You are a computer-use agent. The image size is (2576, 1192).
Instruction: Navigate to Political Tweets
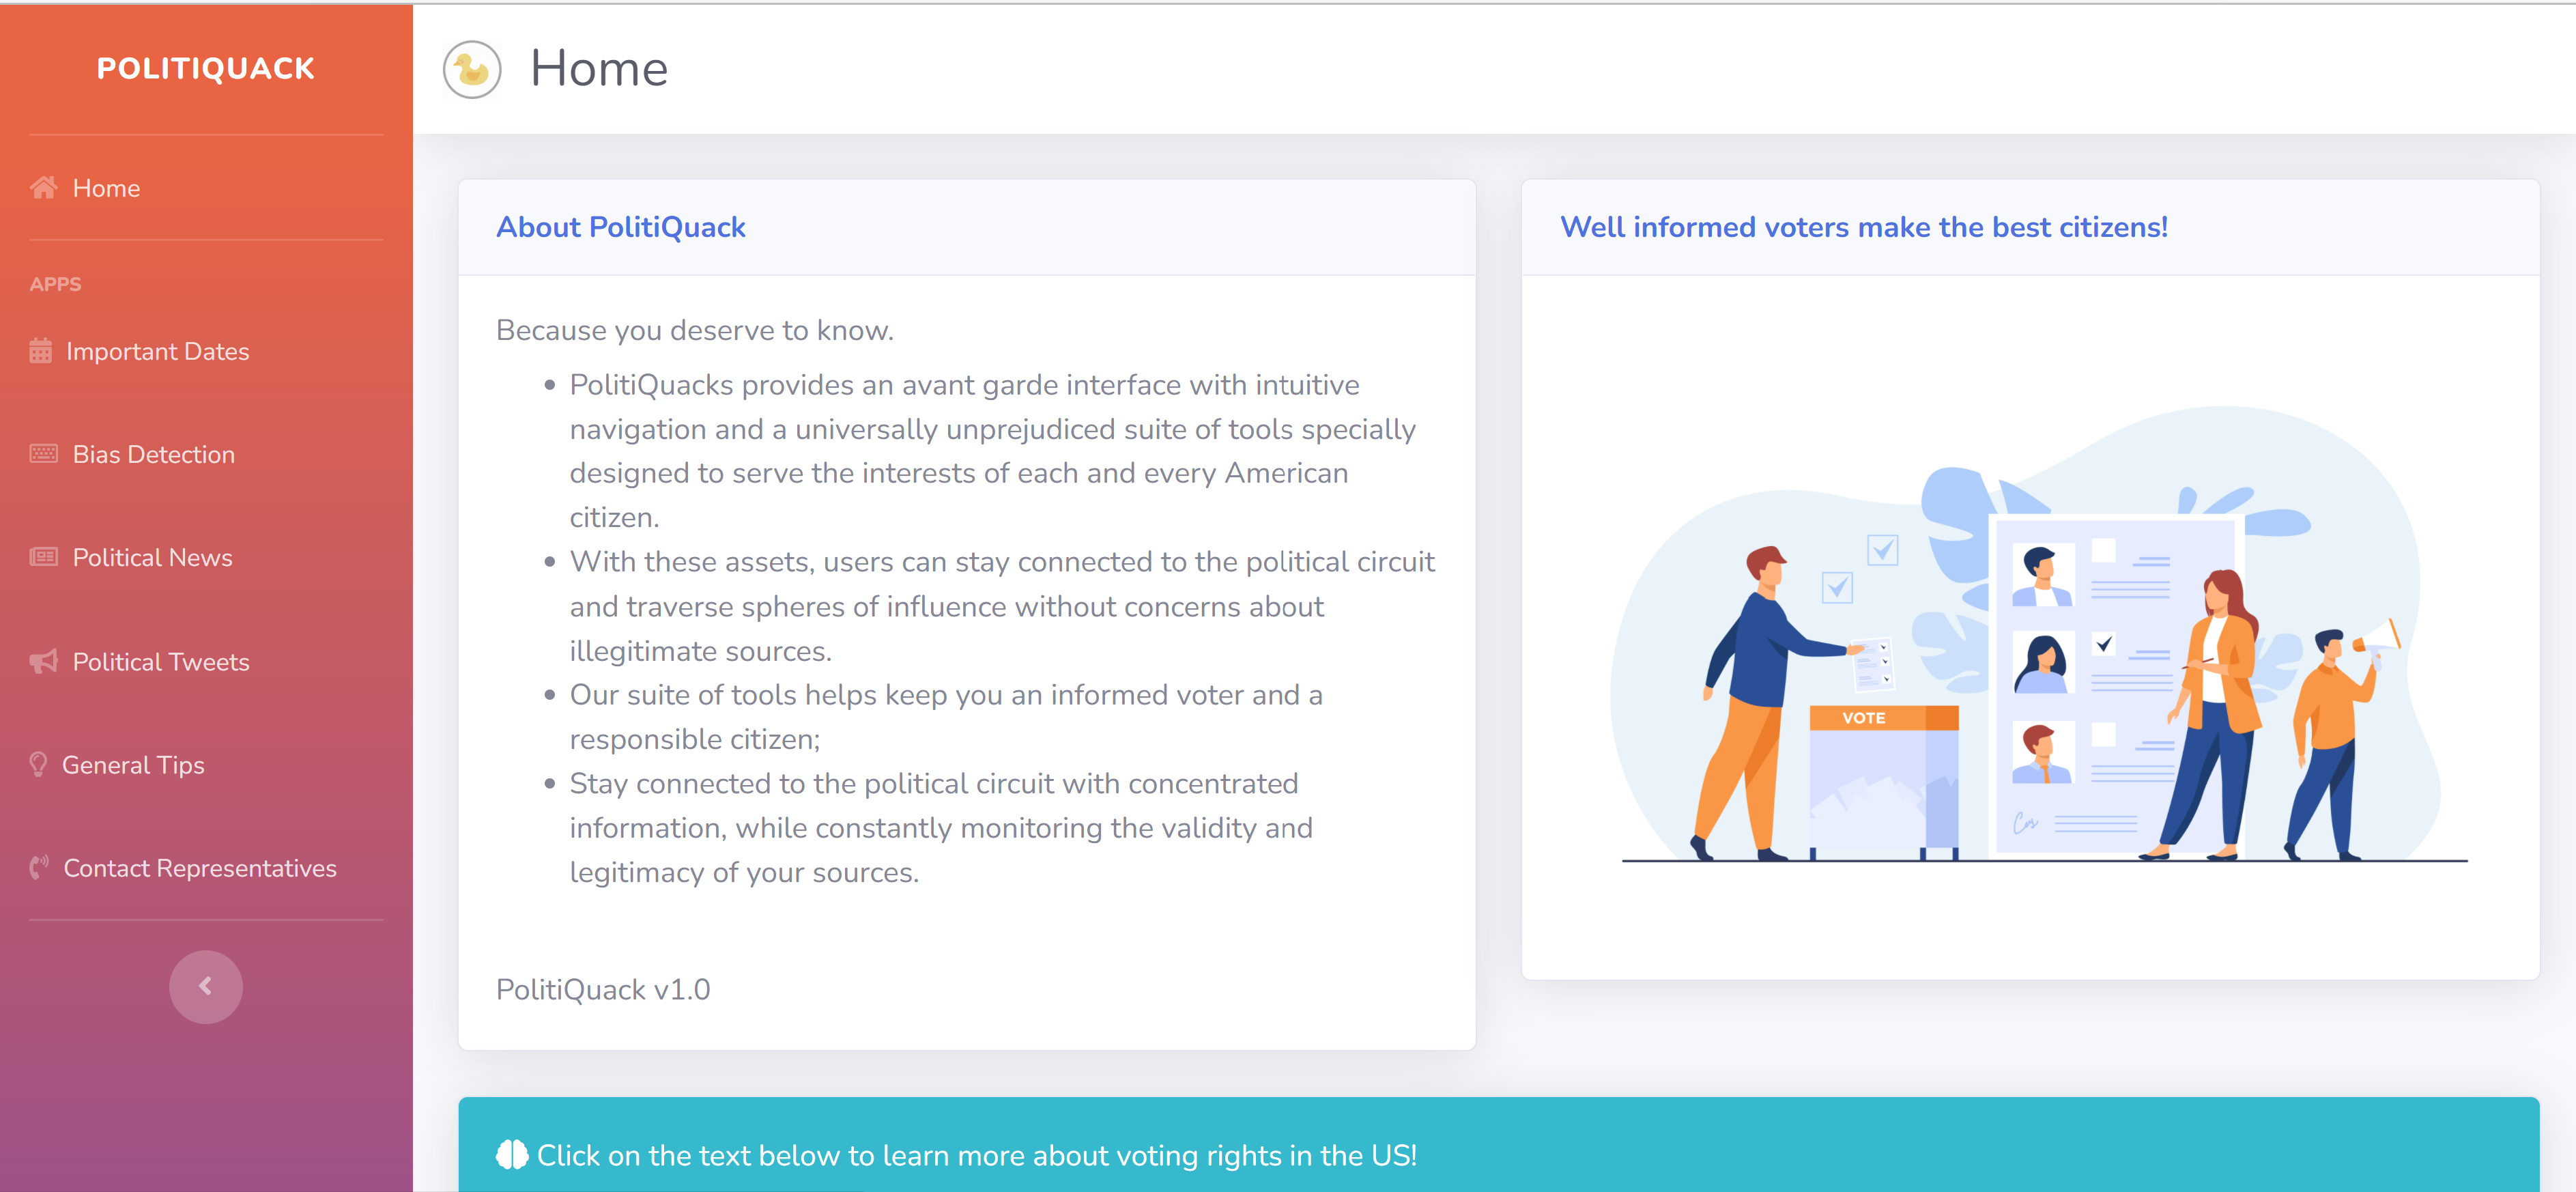[161, 661]
